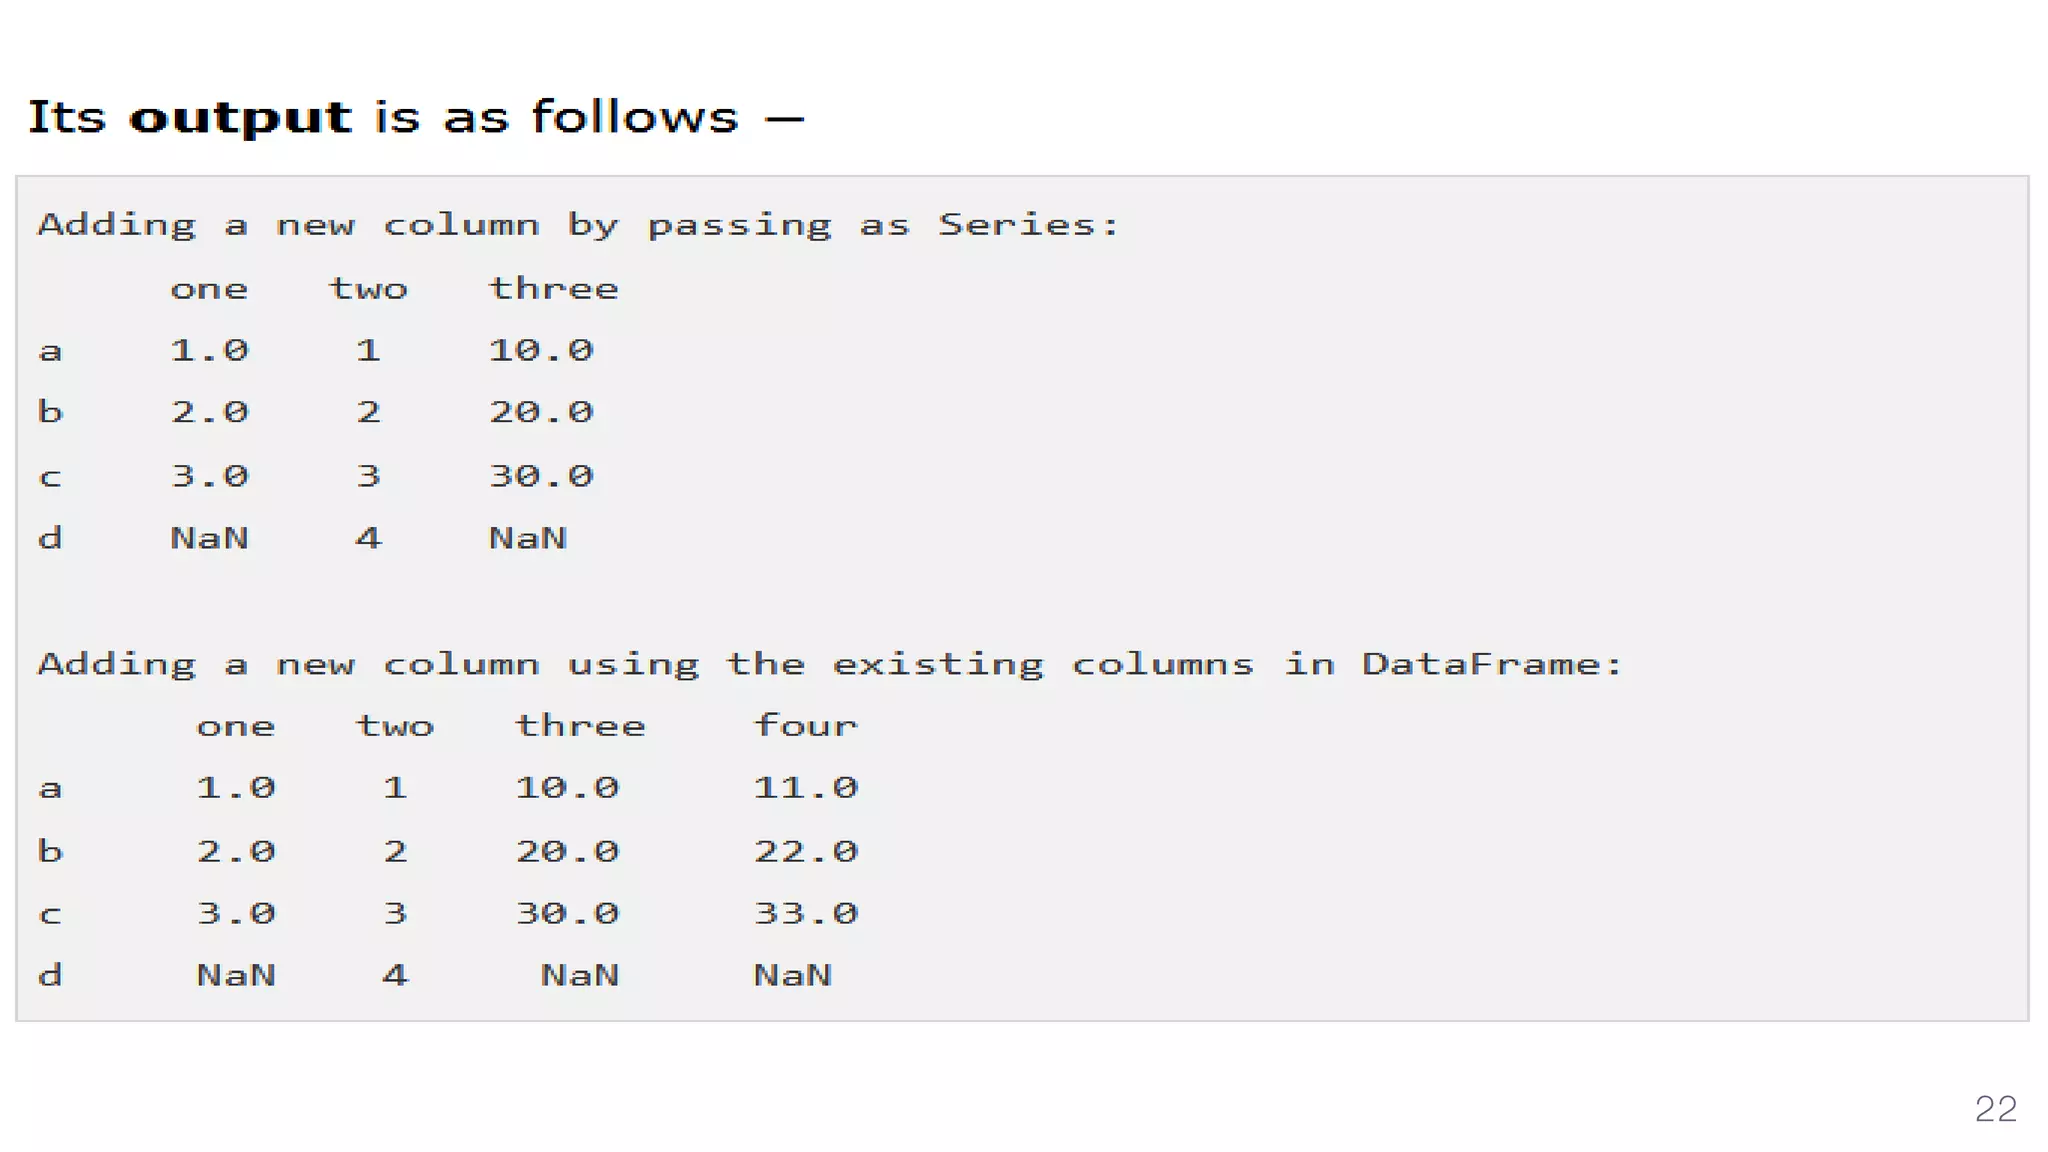
Task: Click 'three' header in second table
Action: (x=581, y=725)
